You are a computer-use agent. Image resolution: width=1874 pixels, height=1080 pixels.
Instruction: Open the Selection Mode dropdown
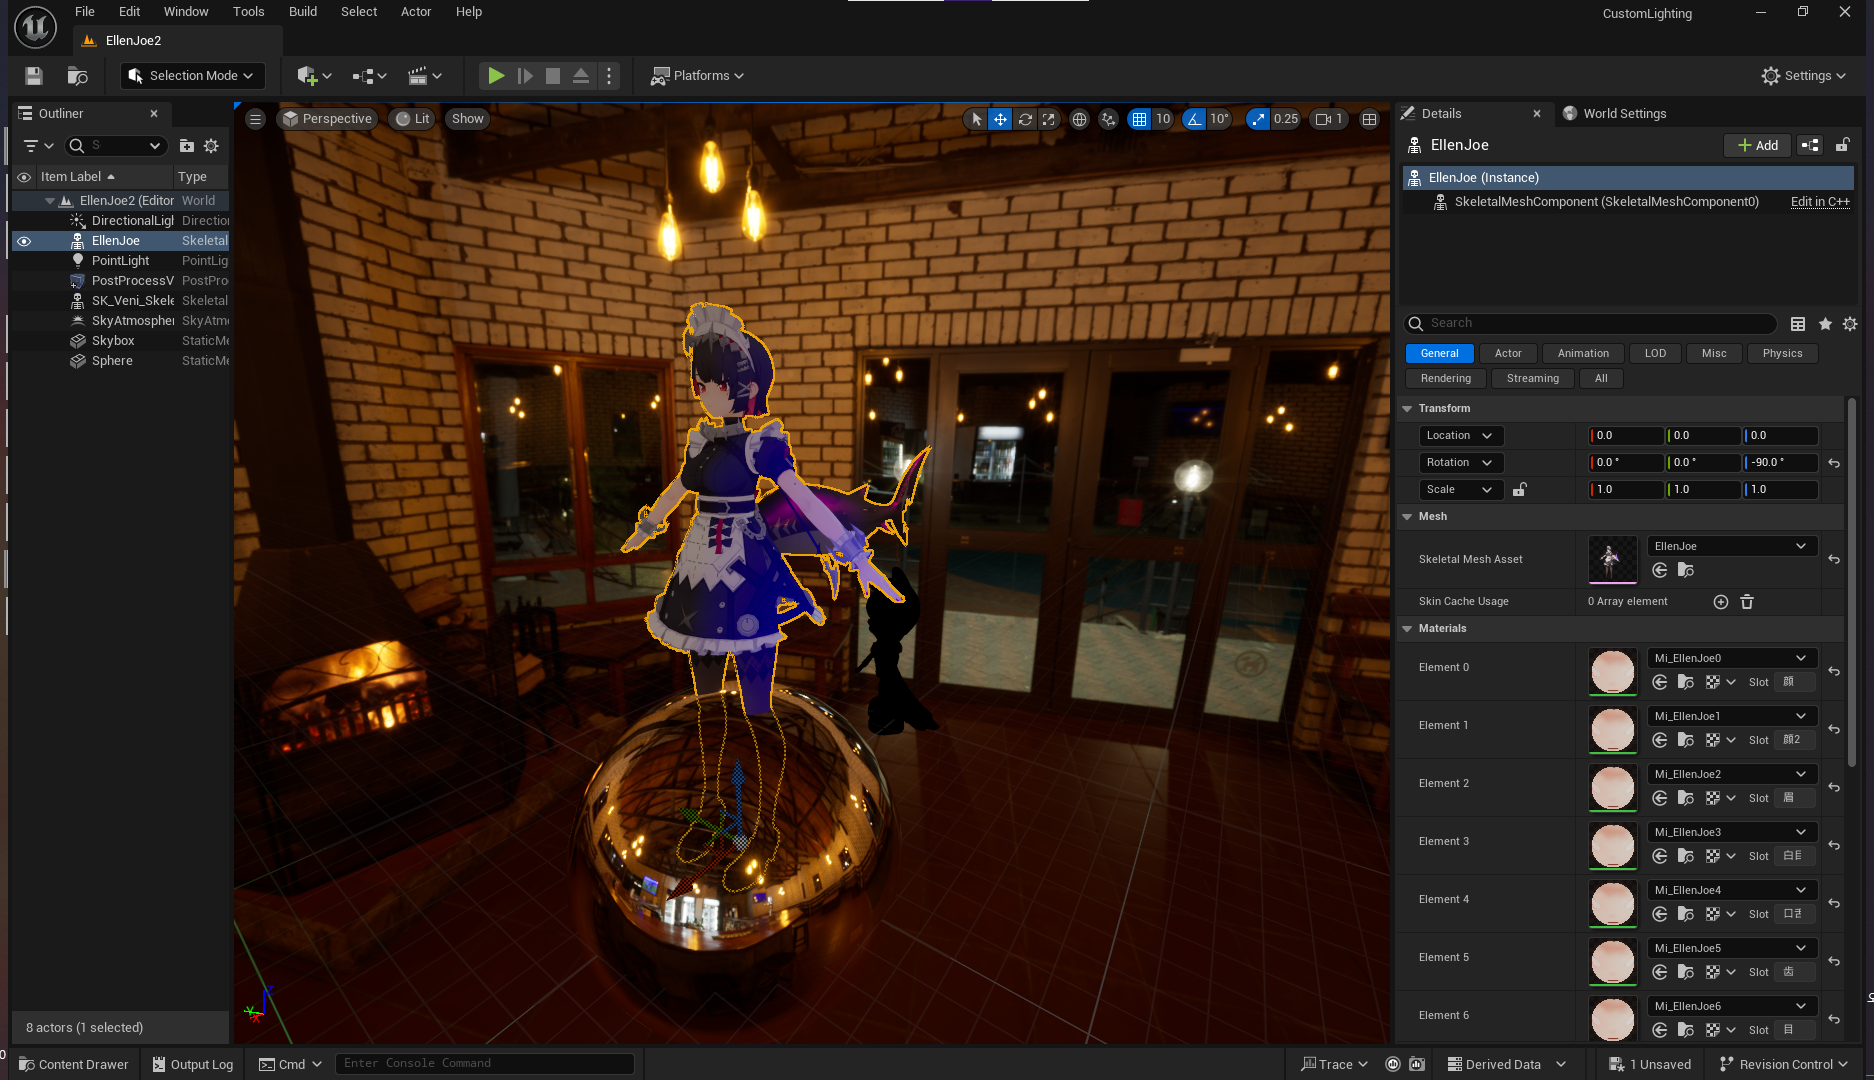pyautogui.click(x=192, y=76)
